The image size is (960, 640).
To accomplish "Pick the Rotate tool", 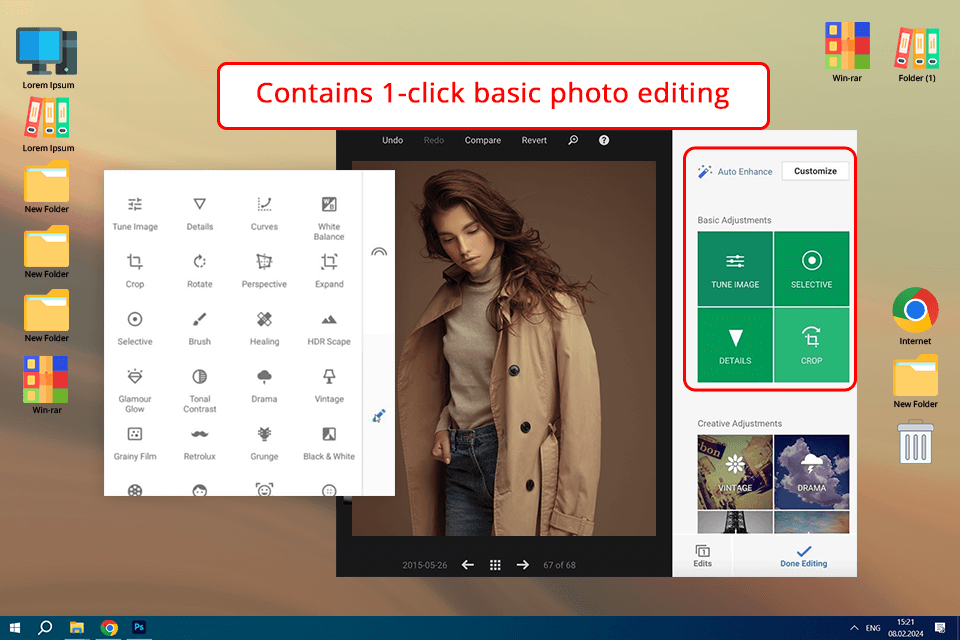I will pos(200,271).
